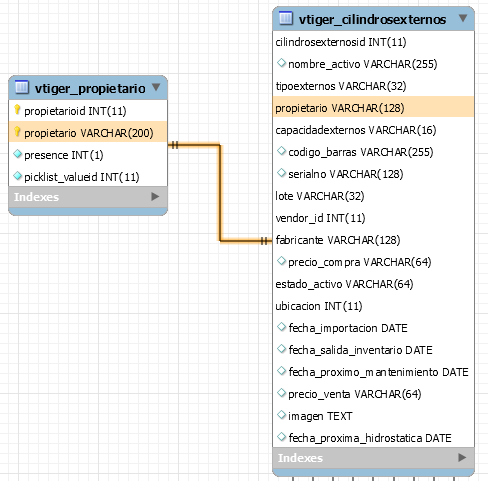This screenshot has height=481, width=488.
Task: Click the key icon beside propietario VARCHAR(200)
Action: (17, 132)
